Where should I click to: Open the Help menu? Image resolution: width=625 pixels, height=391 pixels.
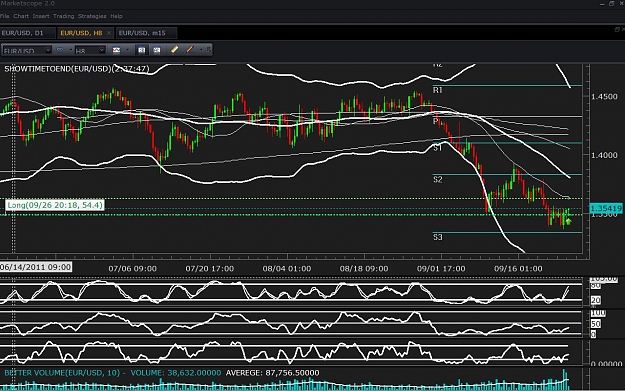(x=116, y=16)
